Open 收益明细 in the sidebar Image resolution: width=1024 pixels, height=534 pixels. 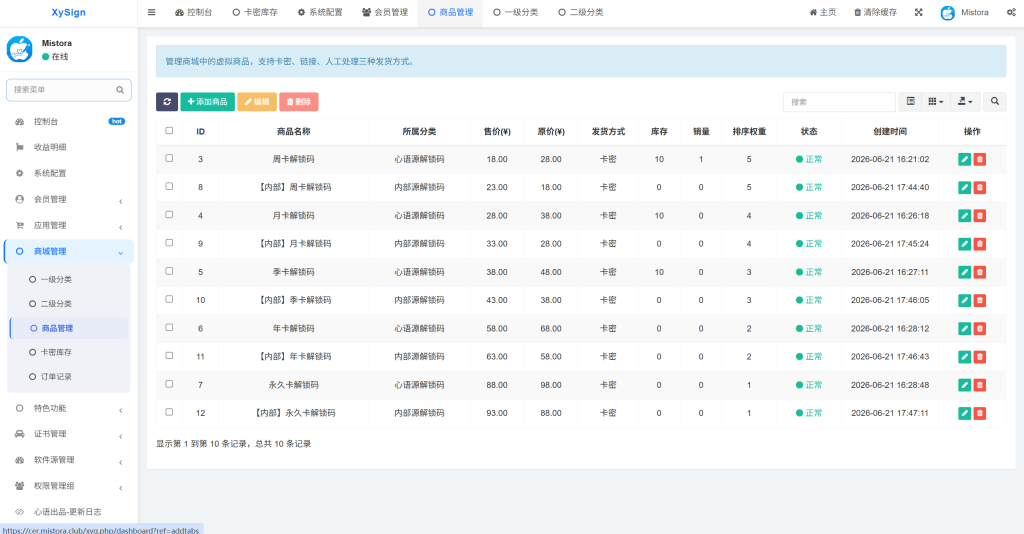[x=69, y=148]
